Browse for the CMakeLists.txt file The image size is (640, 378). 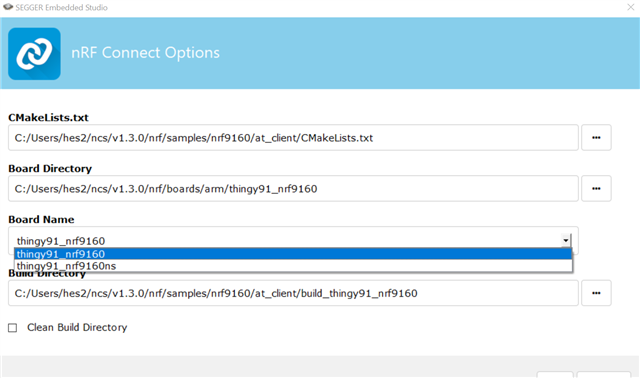tap(596, 138)
